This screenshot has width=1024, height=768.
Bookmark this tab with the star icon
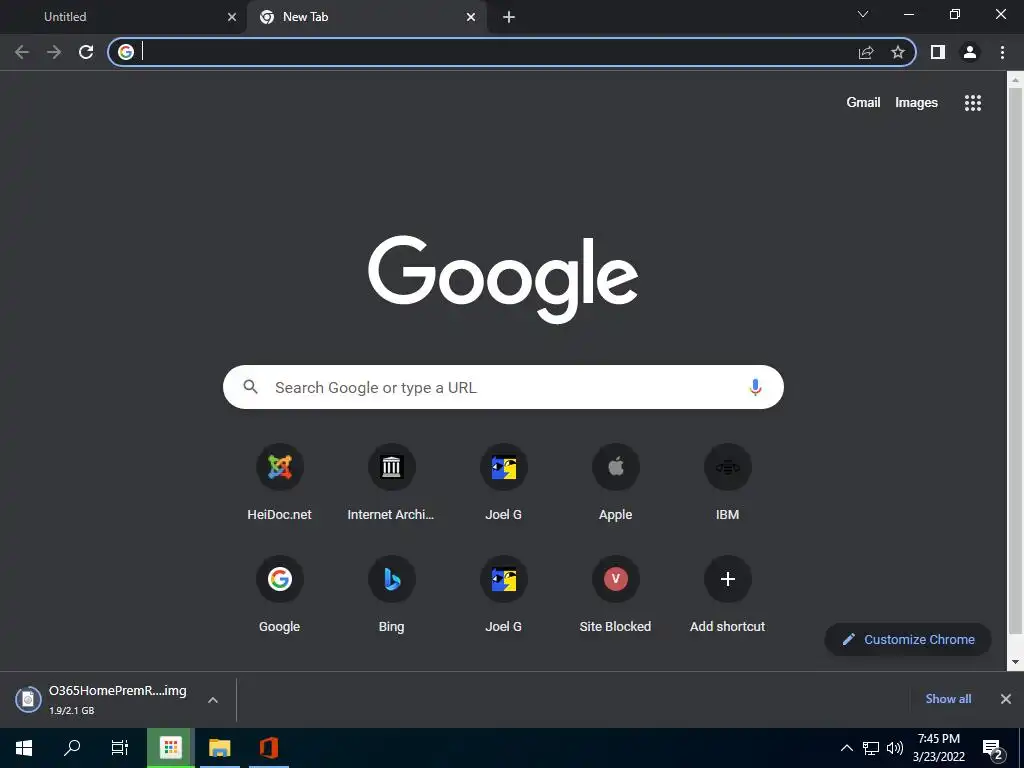coord(898,52)
